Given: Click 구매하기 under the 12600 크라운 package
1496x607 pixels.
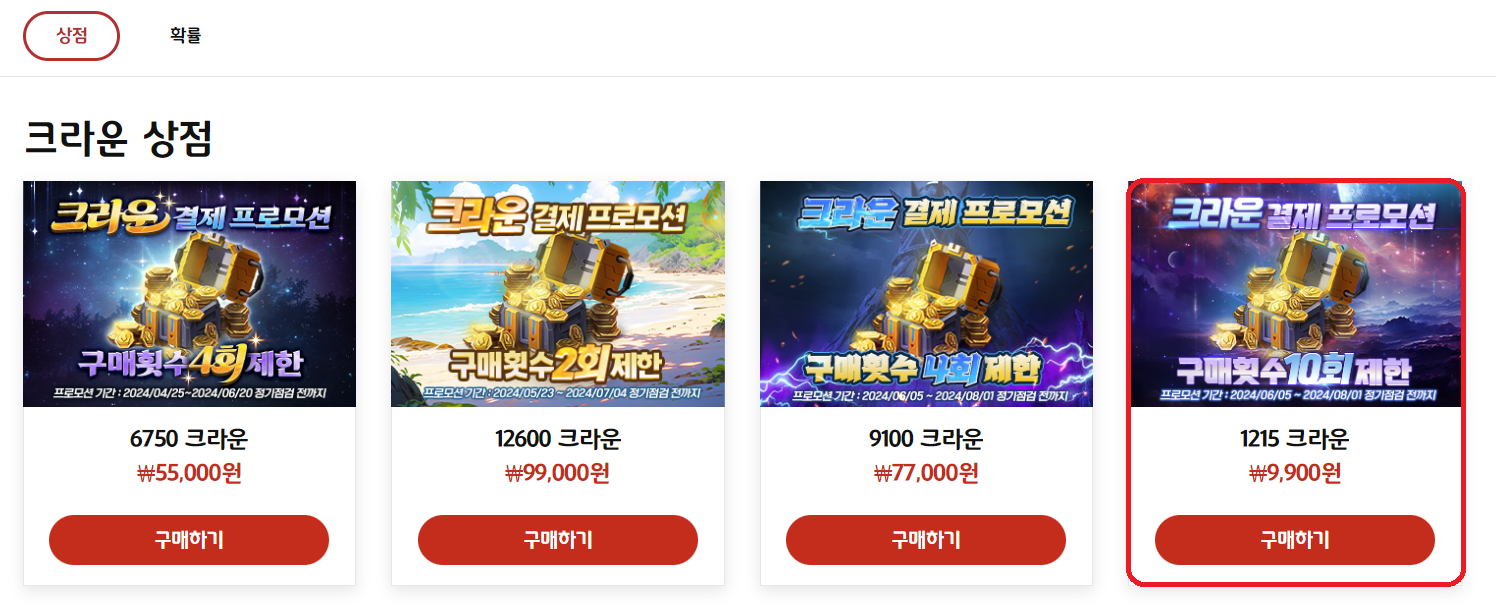Looking at the screenshot, I should tap(558, 540).
